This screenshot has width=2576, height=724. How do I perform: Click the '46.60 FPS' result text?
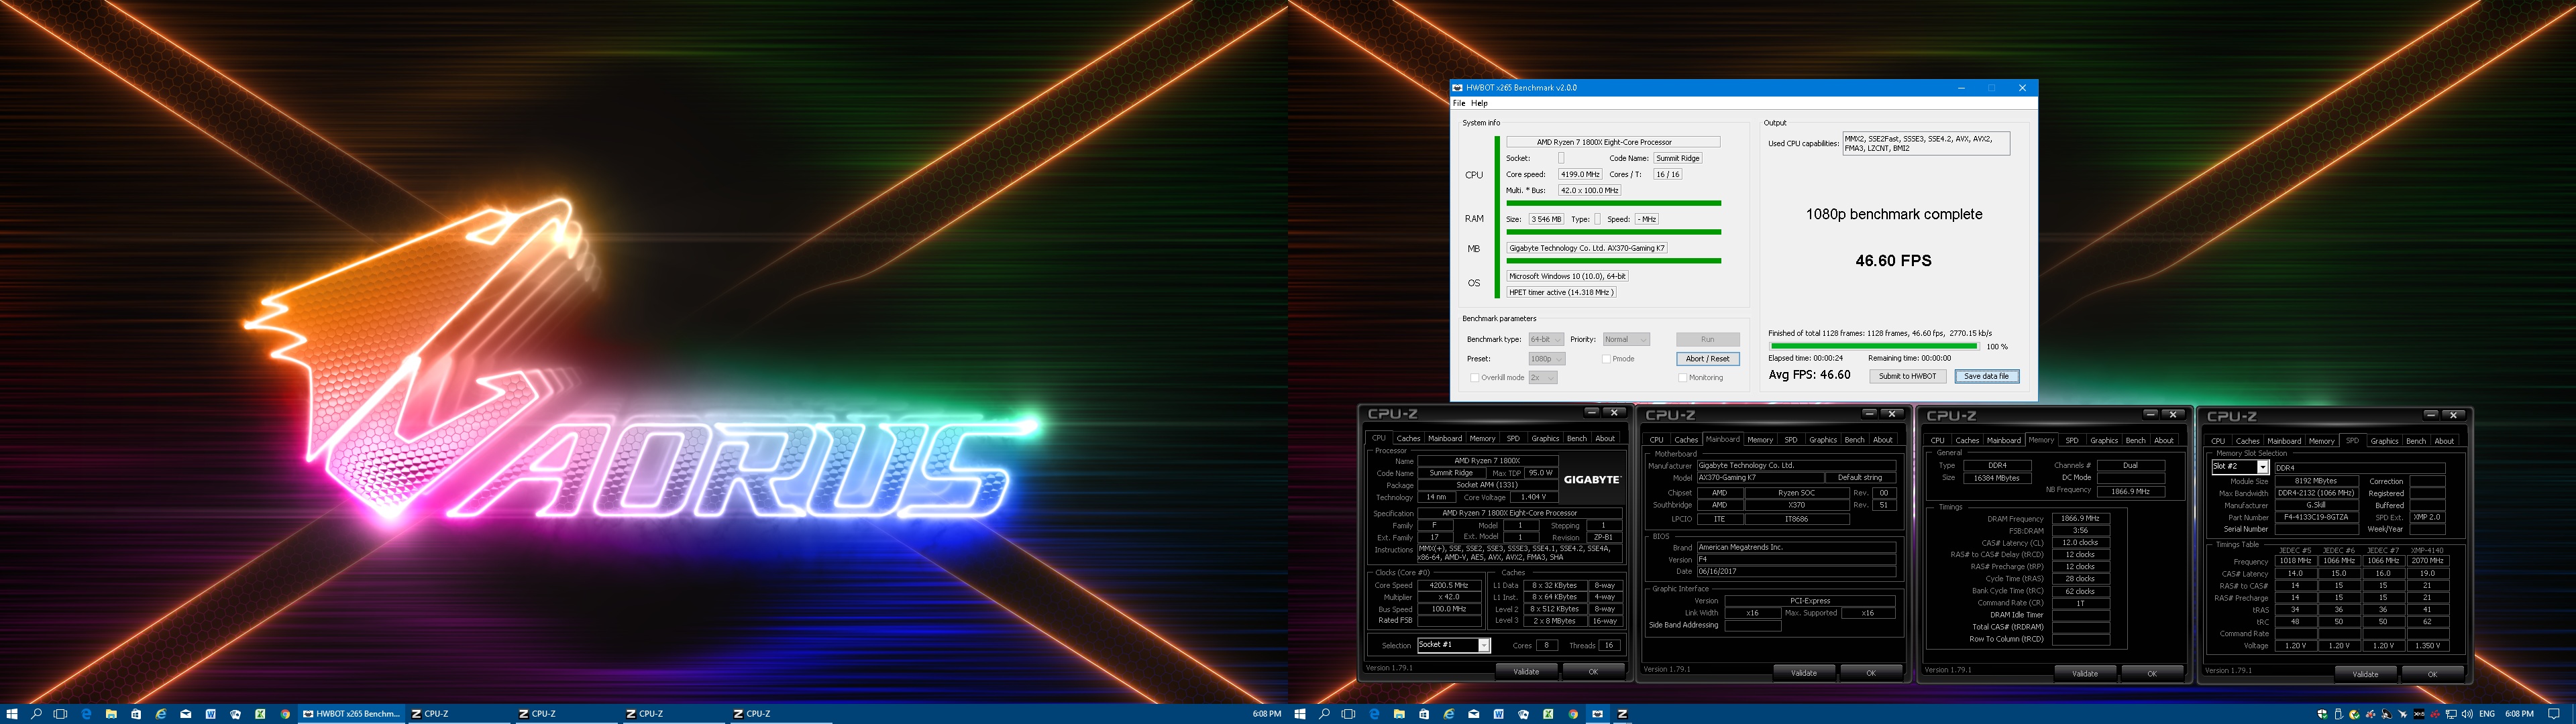(x=1893, y=261)
